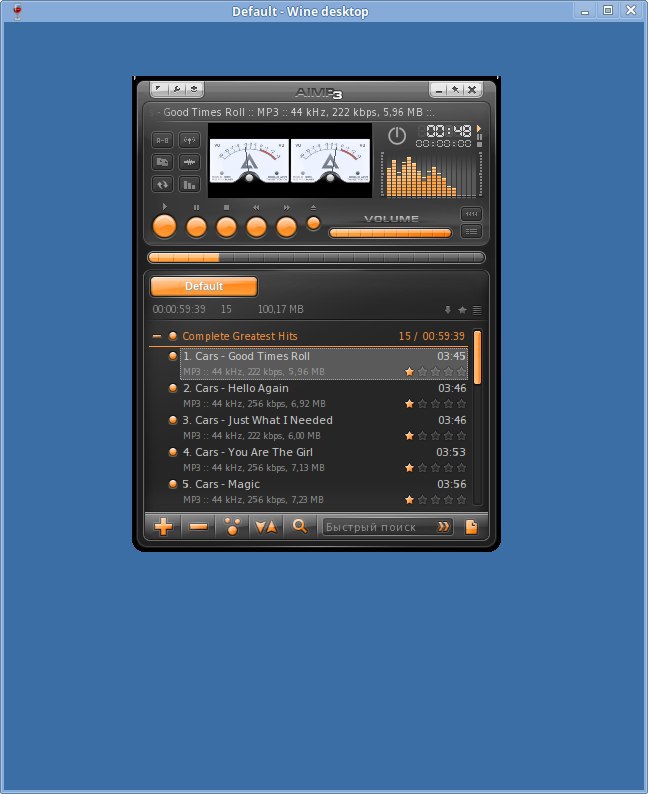Click the spectrum analyzer visualization
Viewport: 648px width, 794px height.
[431, 175]
